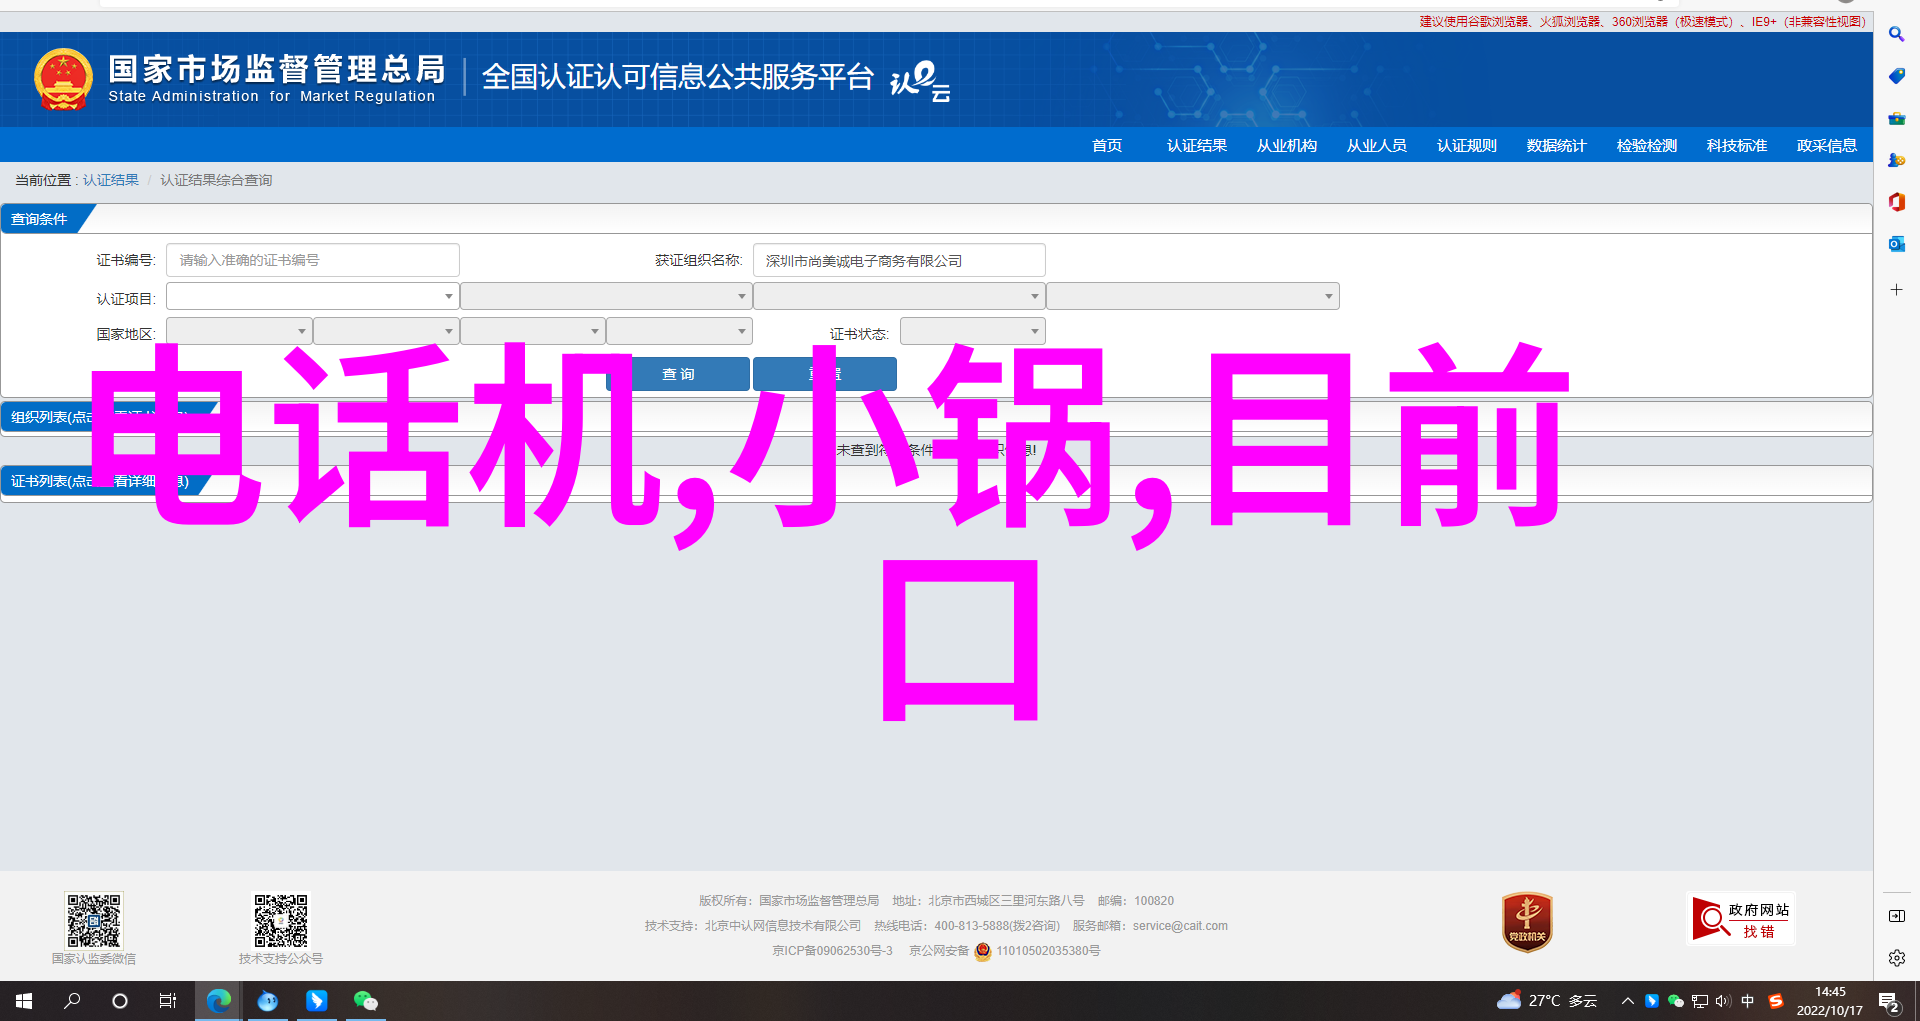The width and height of the screenshot is (1920, 1021).
Task: Open Outlook from the Edge sidebar
Action: [x=1896, y=244]
